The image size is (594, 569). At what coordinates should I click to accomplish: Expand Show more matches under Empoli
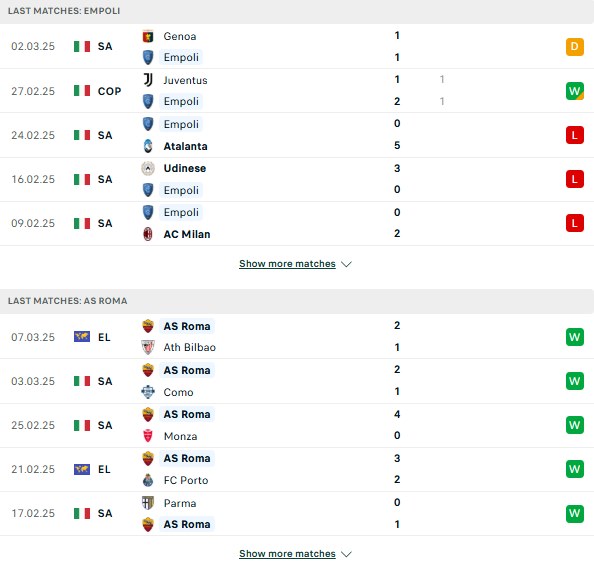[287, 264]
